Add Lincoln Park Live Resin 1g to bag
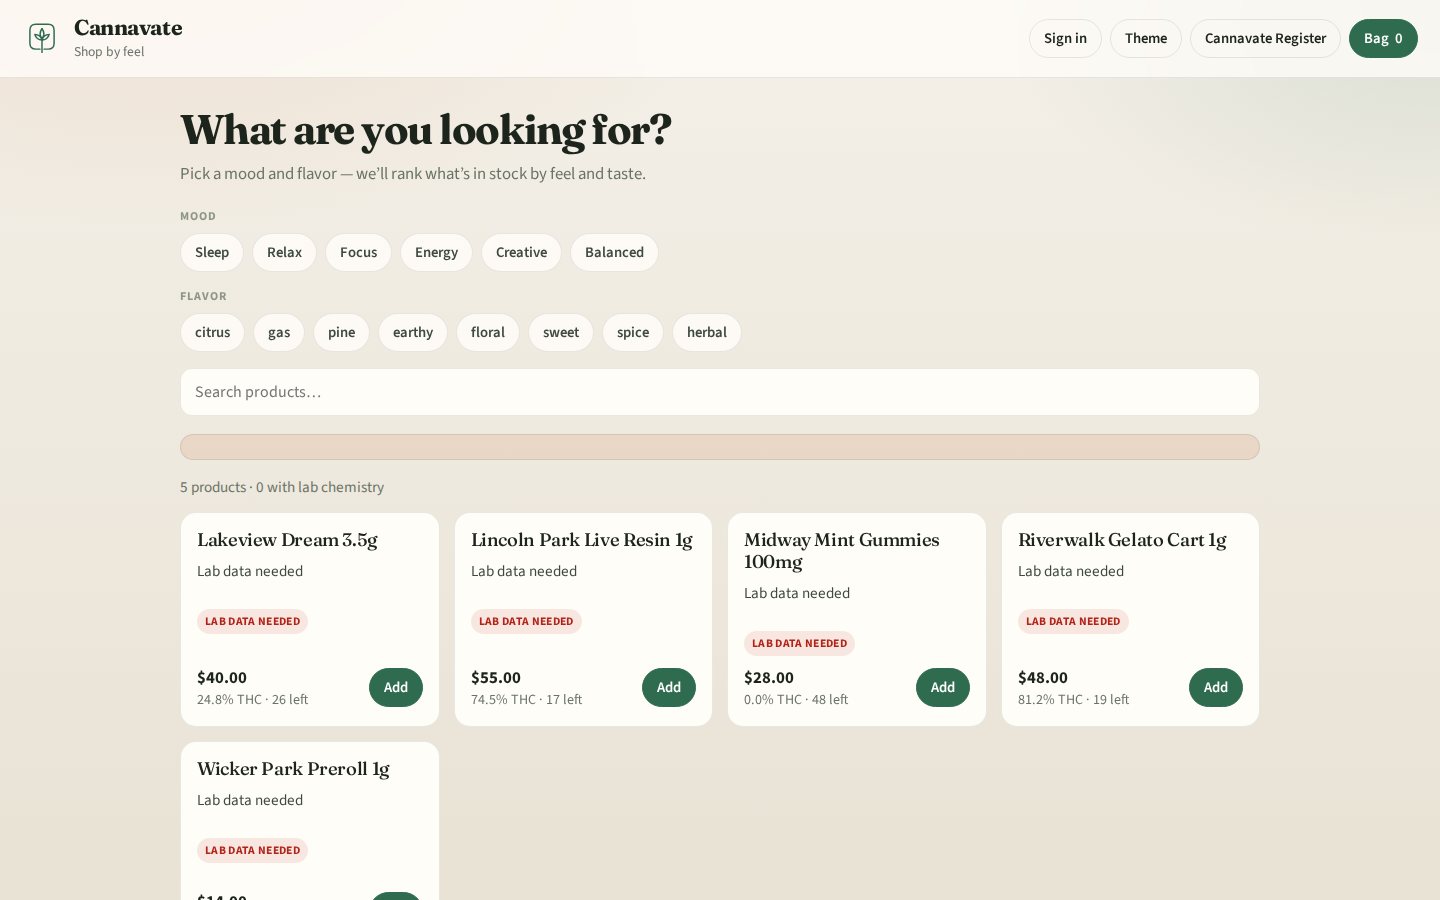Viewport: 1440px width, 900px height. coord(669,687)
